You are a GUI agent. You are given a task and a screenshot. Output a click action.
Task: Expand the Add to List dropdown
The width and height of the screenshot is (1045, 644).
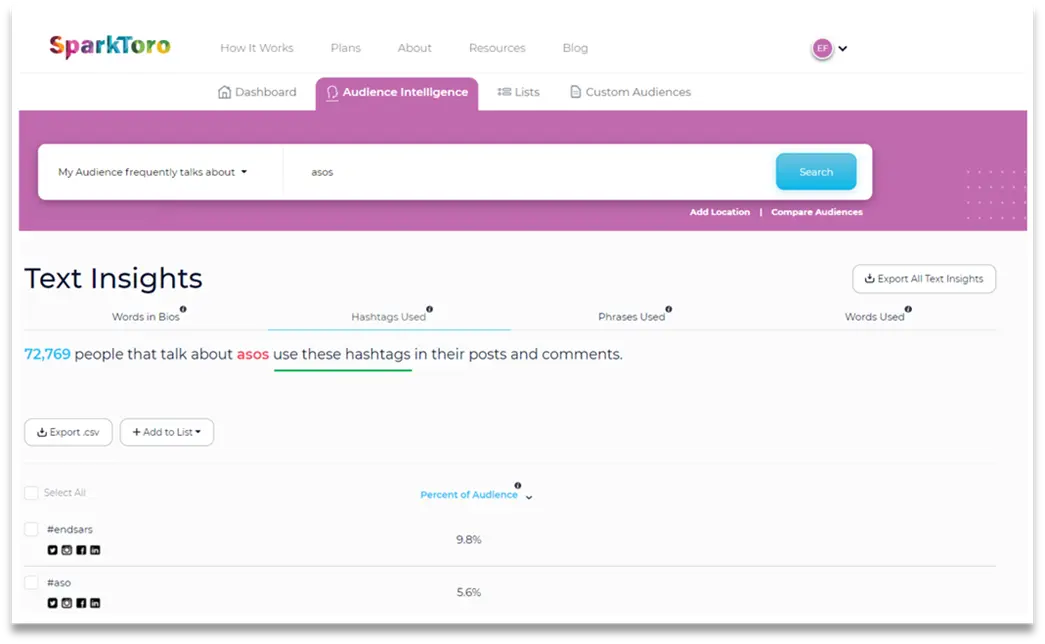coord(166,432)
